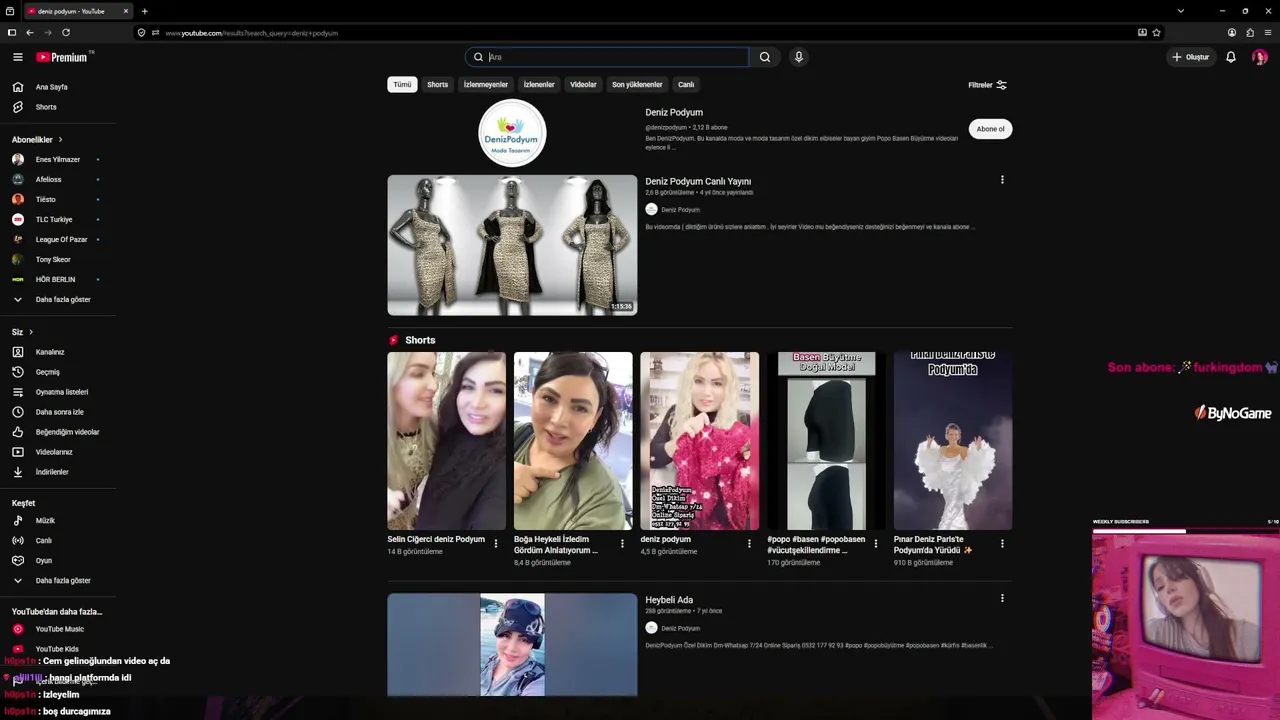Open options for Heybeli Ada video

pos(1002,598)
